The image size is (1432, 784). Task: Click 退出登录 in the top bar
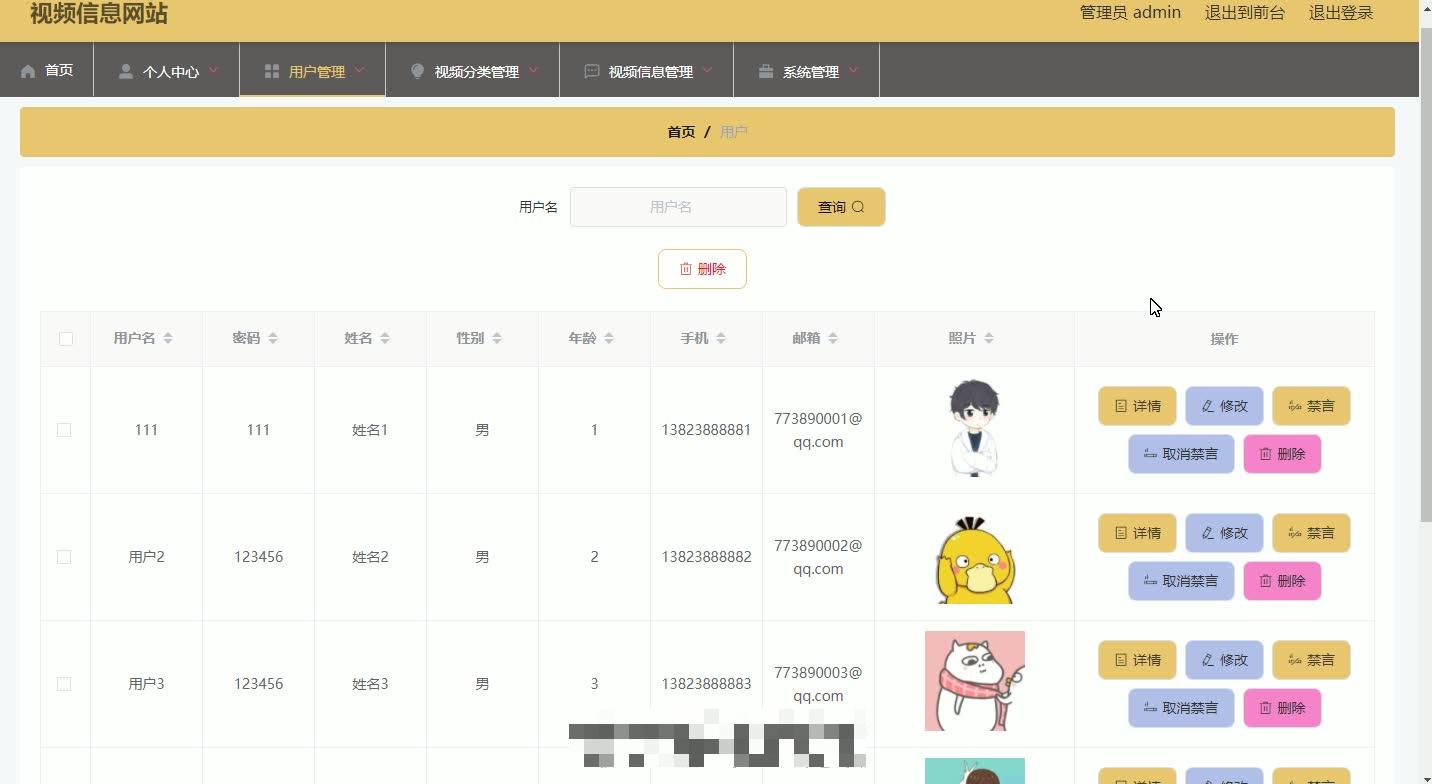[1341, 13]
